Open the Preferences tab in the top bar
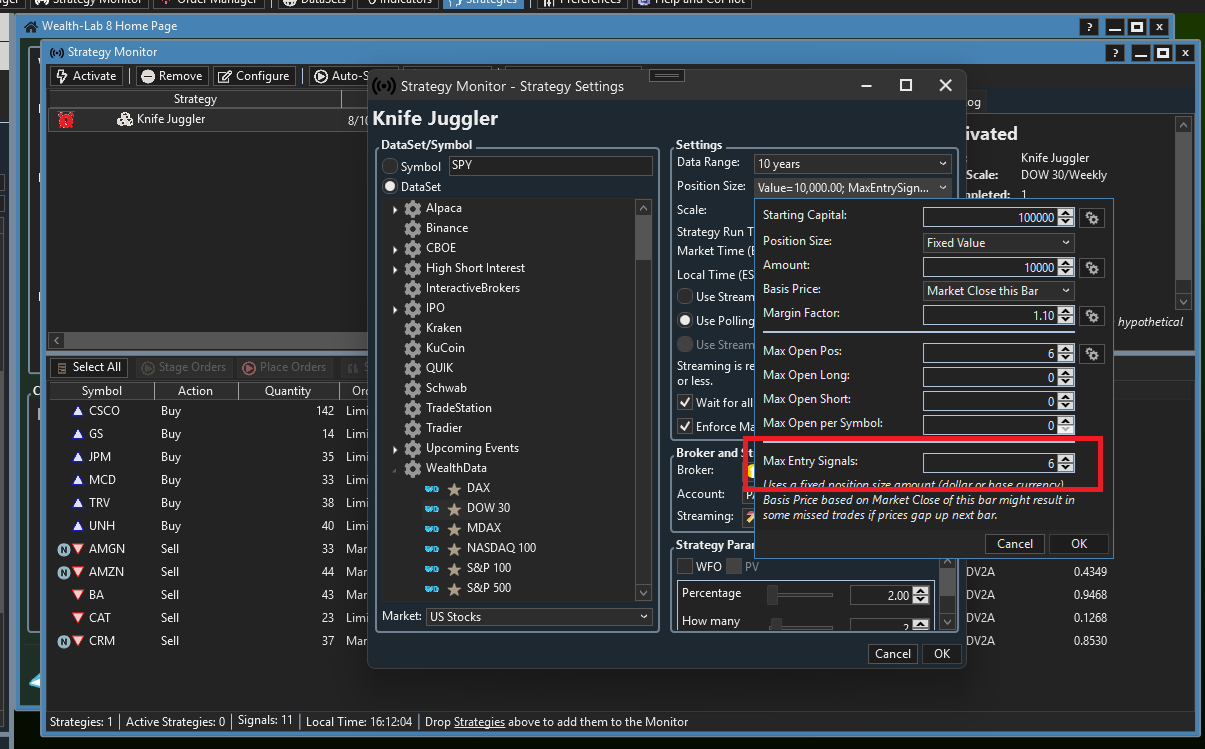This screenshot has width=1205, height=749. (x=582, y=3)
